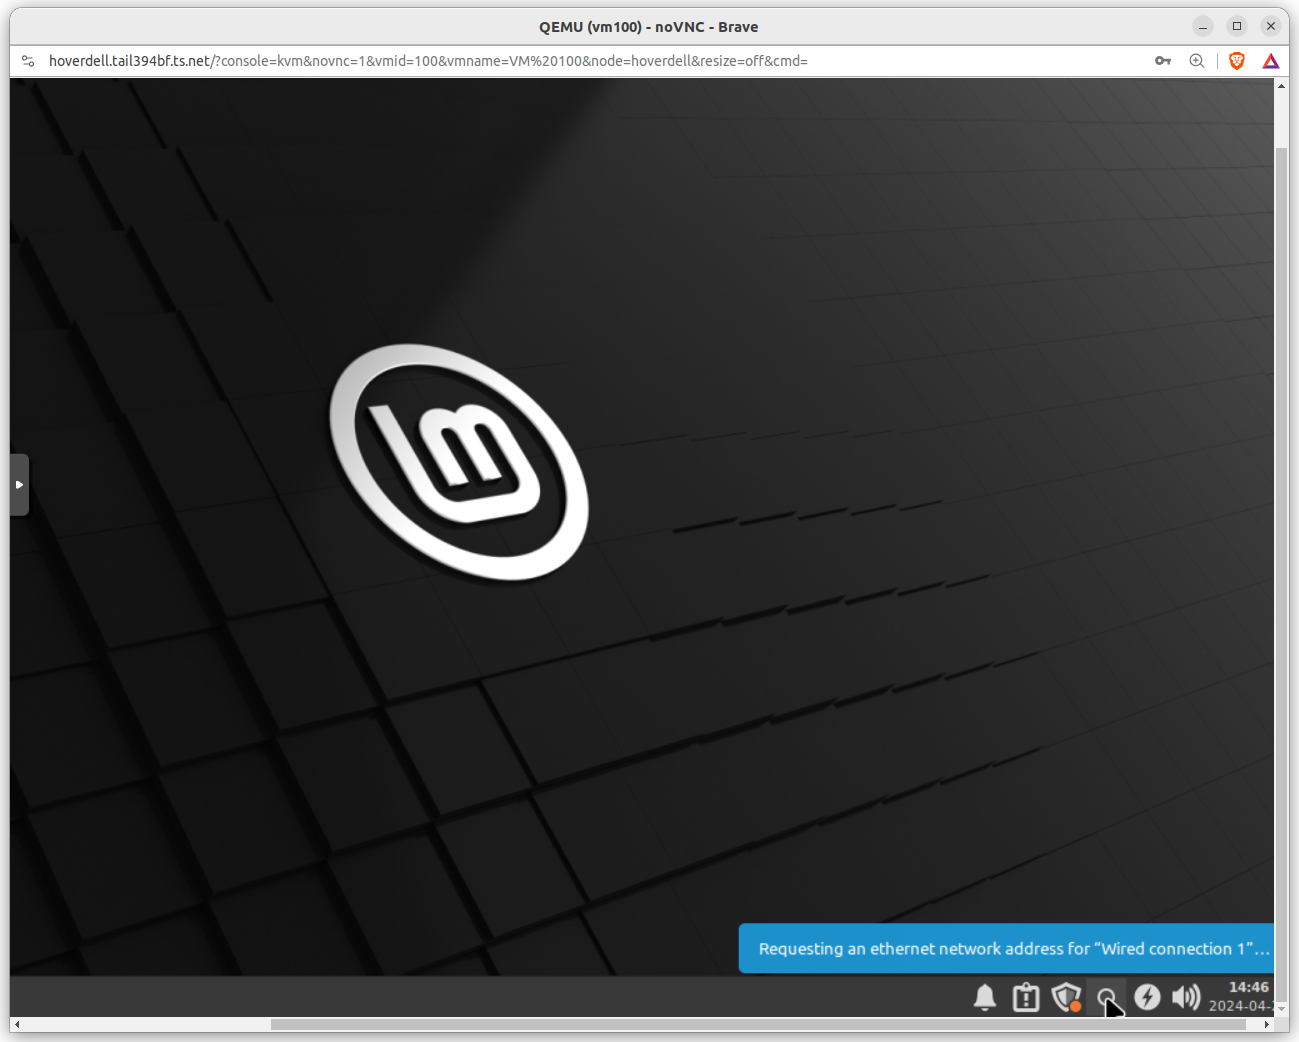Click the vertical scrollbar up arrow
This screenshot has height=1042, width=1299.
(1281, 86)
